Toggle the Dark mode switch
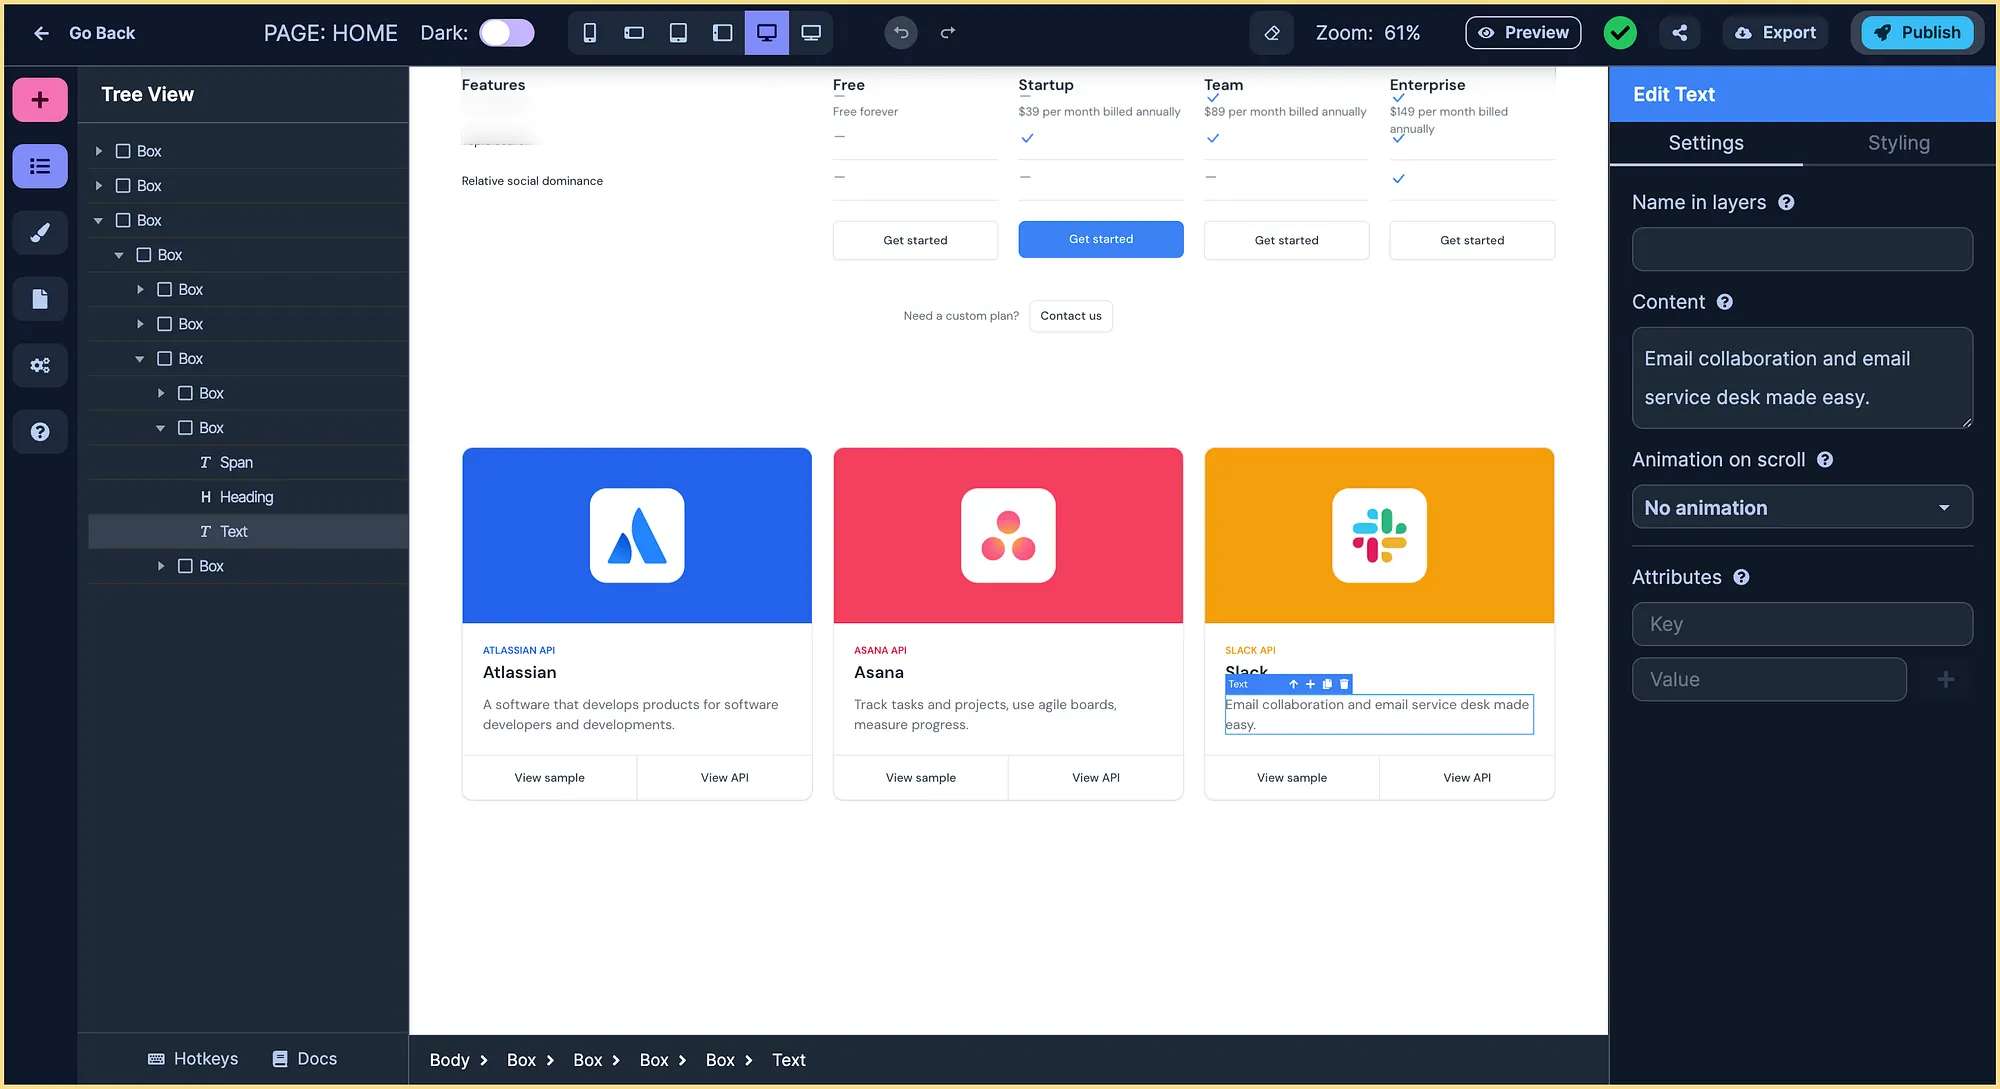 click(507, 33)
